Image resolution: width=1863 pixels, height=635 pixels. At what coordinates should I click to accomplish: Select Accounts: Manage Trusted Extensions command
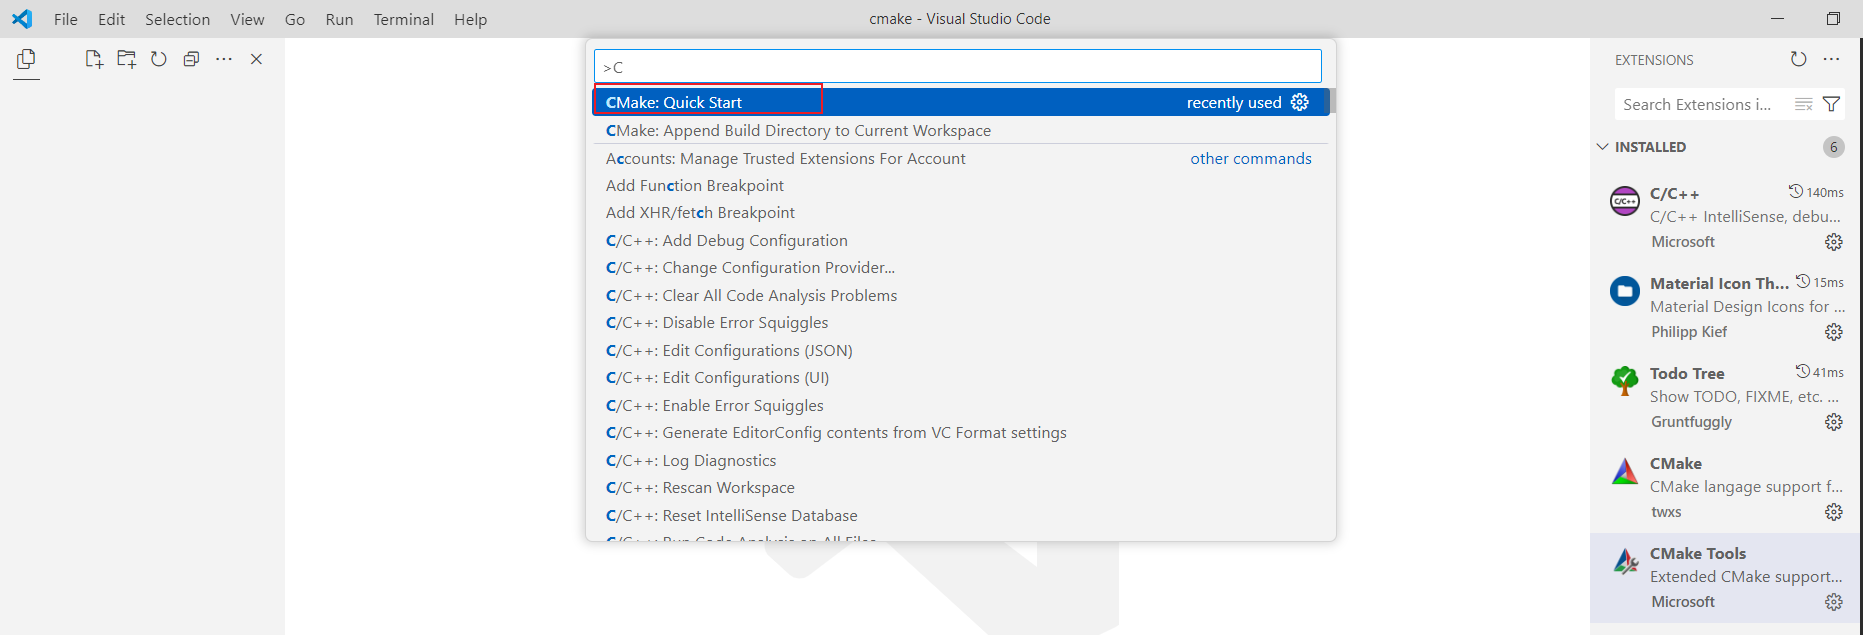coord(961,158)
